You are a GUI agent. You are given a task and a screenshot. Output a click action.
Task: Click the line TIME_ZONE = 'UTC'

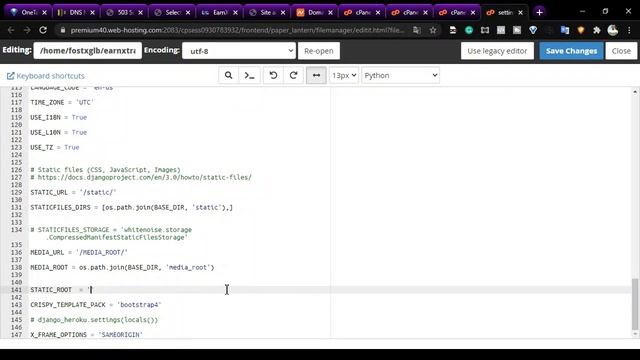point(62,102)
